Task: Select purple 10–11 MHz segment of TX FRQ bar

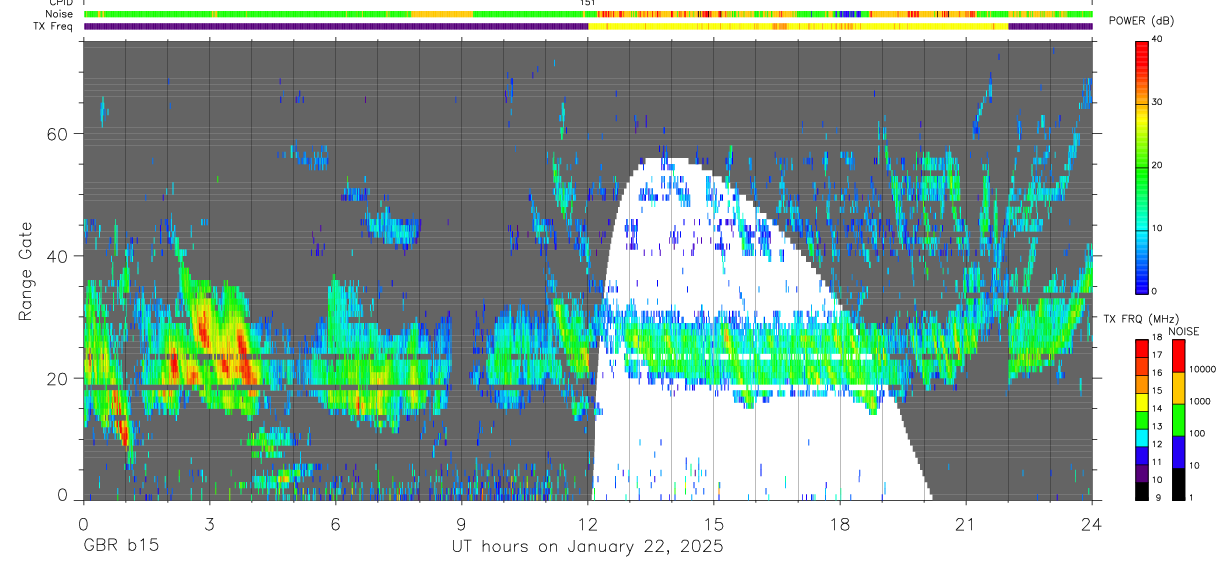Action: click(1142, 472)
